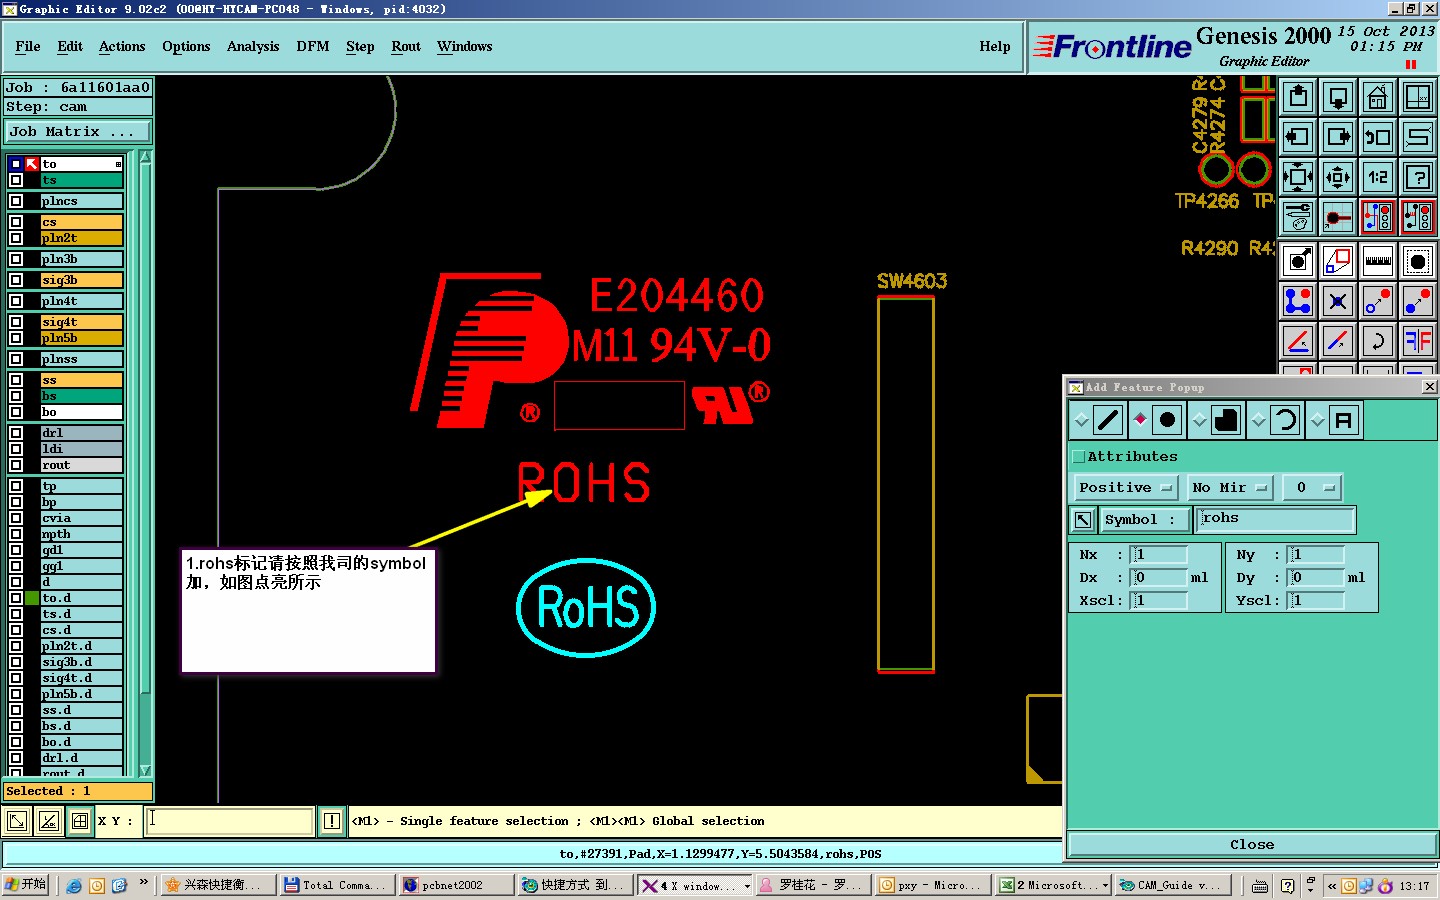Click the home view house icon

coord(1378,97)
